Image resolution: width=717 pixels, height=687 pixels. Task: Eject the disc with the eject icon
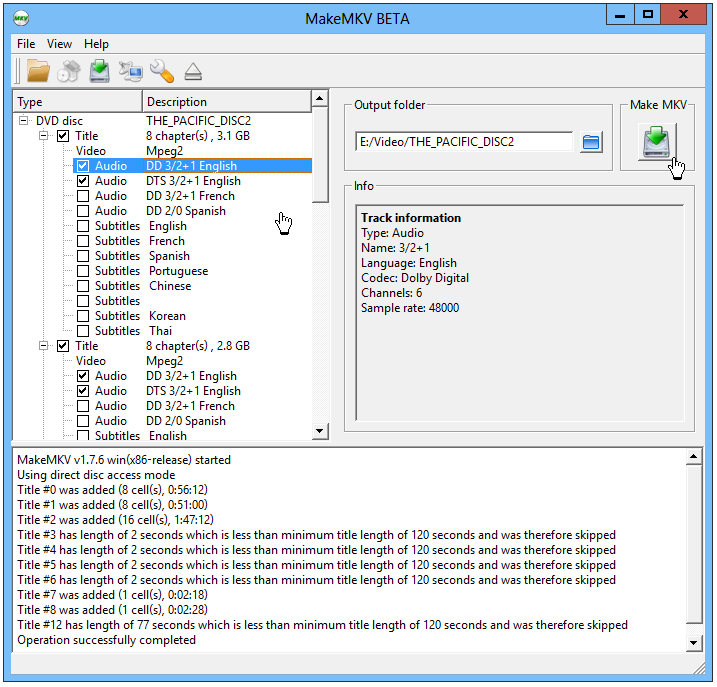193,72
